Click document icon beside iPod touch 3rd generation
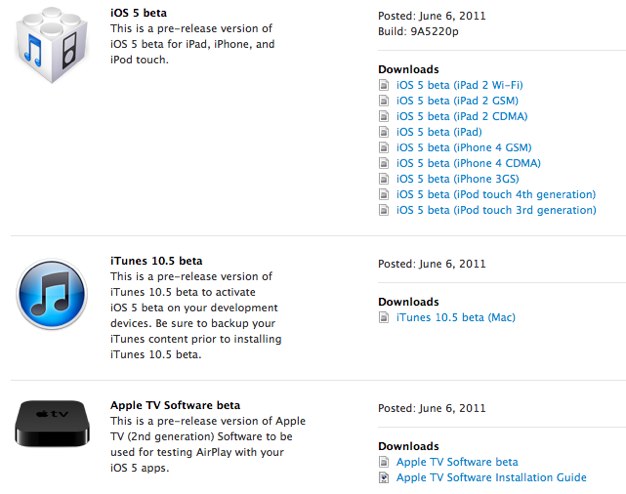626x494 pixels. (384, 210)
